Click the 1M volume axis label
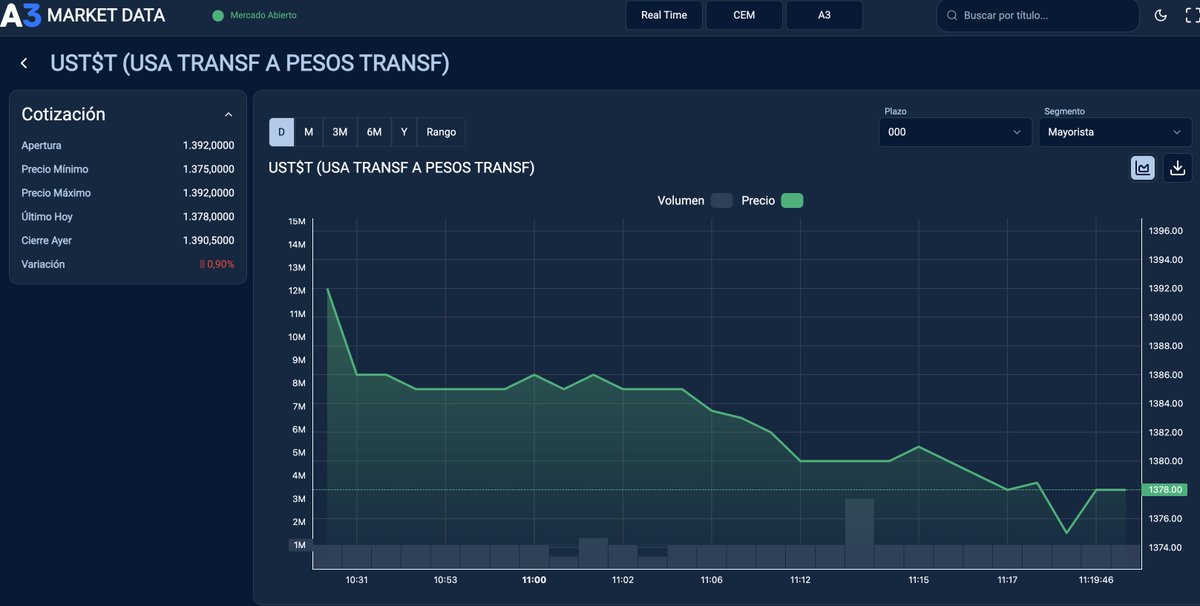 point(299,545)
